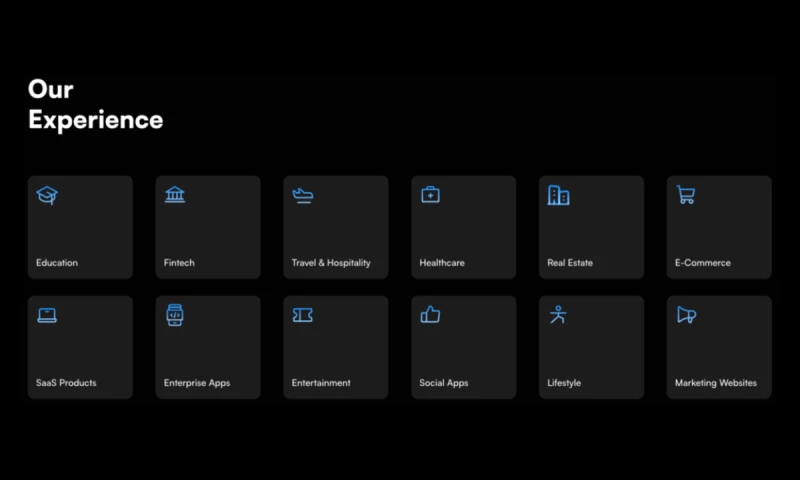Image resolution: width=800 pixels, height=480 pixels.
Task: Click the person figure Lifestyle icon
Action: pos(558,315)
